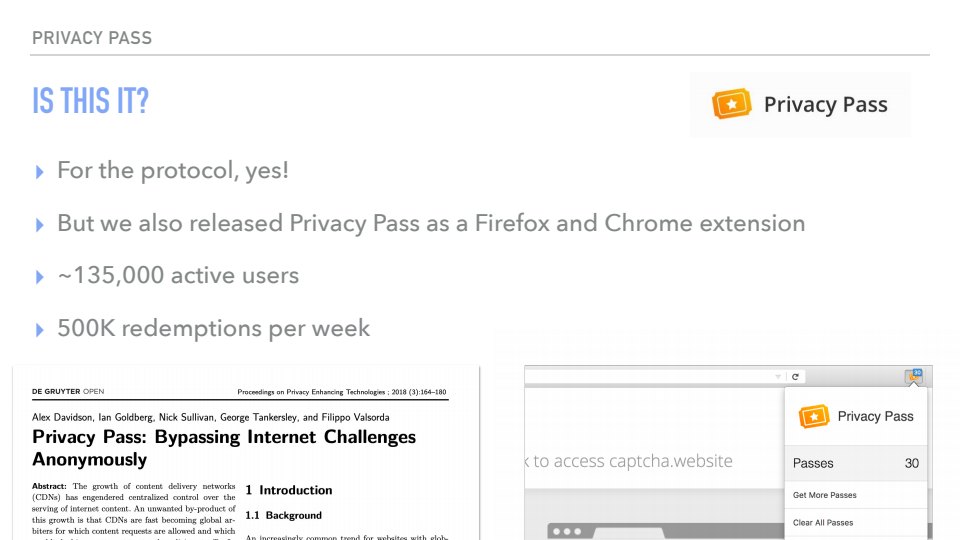Viewport: 960px width, 540px height.
Task: Click the orange ticket logo in popup
Action: [x=814, y=416]
